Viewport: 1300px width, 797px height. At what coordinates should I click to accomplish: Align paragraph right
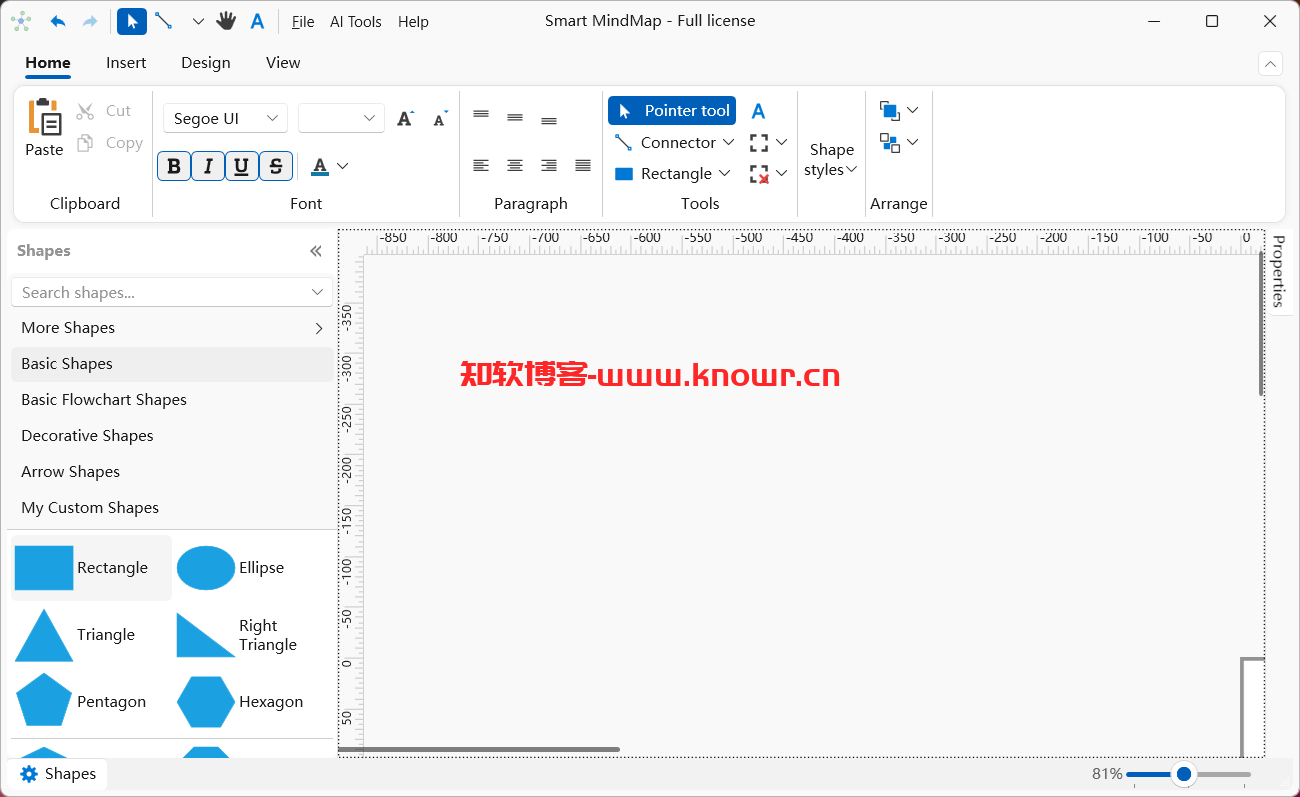point(549,165)
